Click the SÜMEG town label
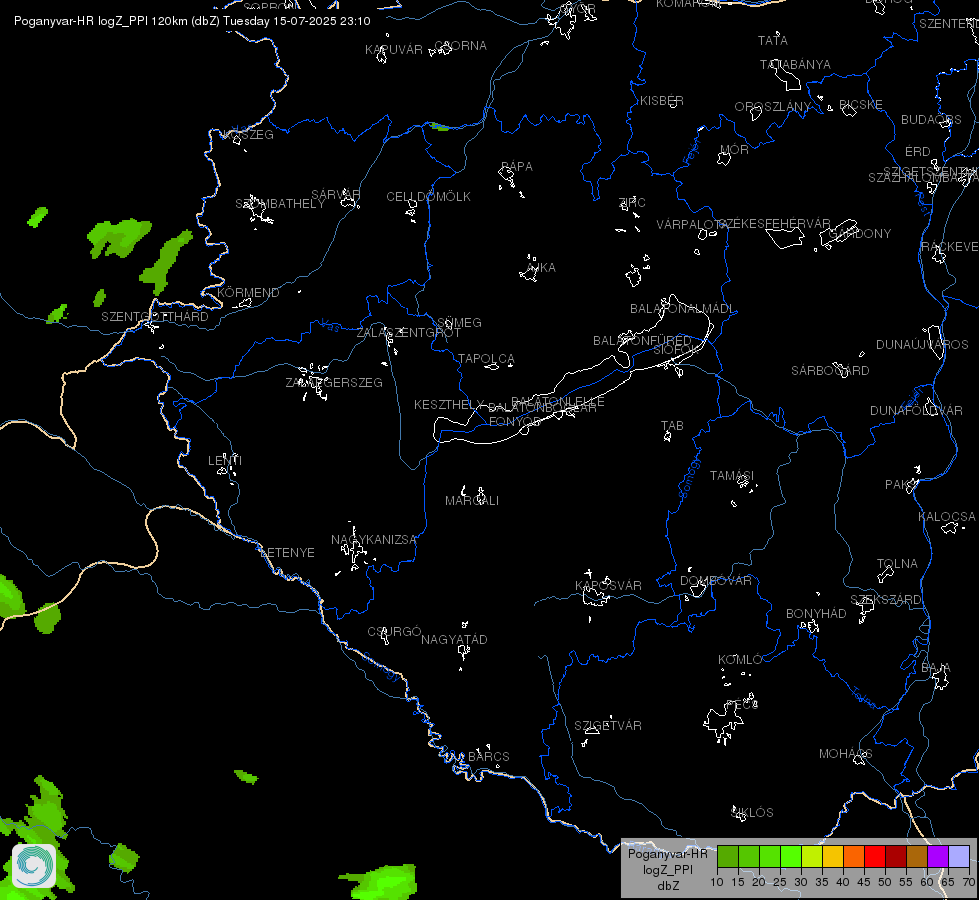This screenshot has width=979, height=900. click(x=459, y=323)
